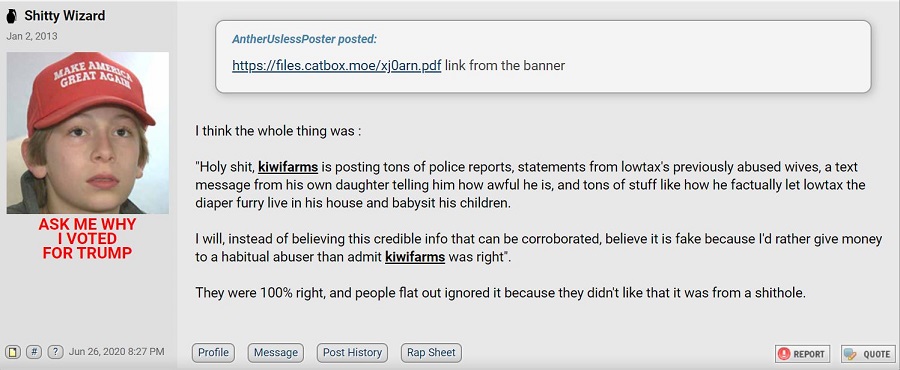
Task: Click the ? icon beside post date
Action: [55, 351]
